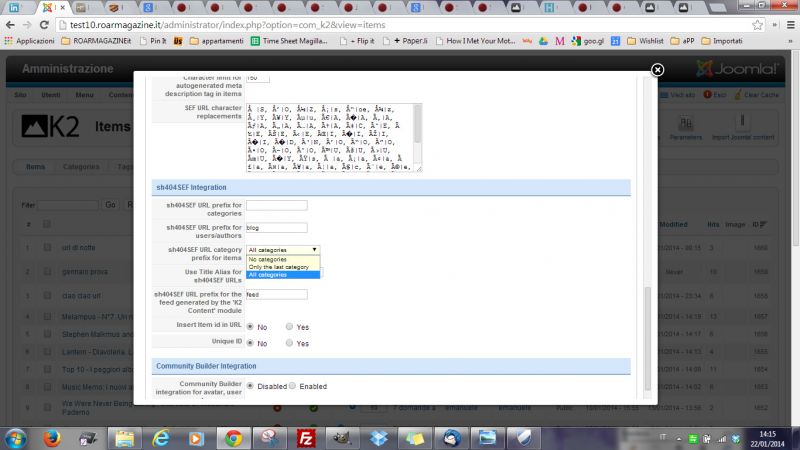The width and height of the screenshot is (800, 450).
Task: Set Community Builder integration to Disabled
Action: pos(250,386)
